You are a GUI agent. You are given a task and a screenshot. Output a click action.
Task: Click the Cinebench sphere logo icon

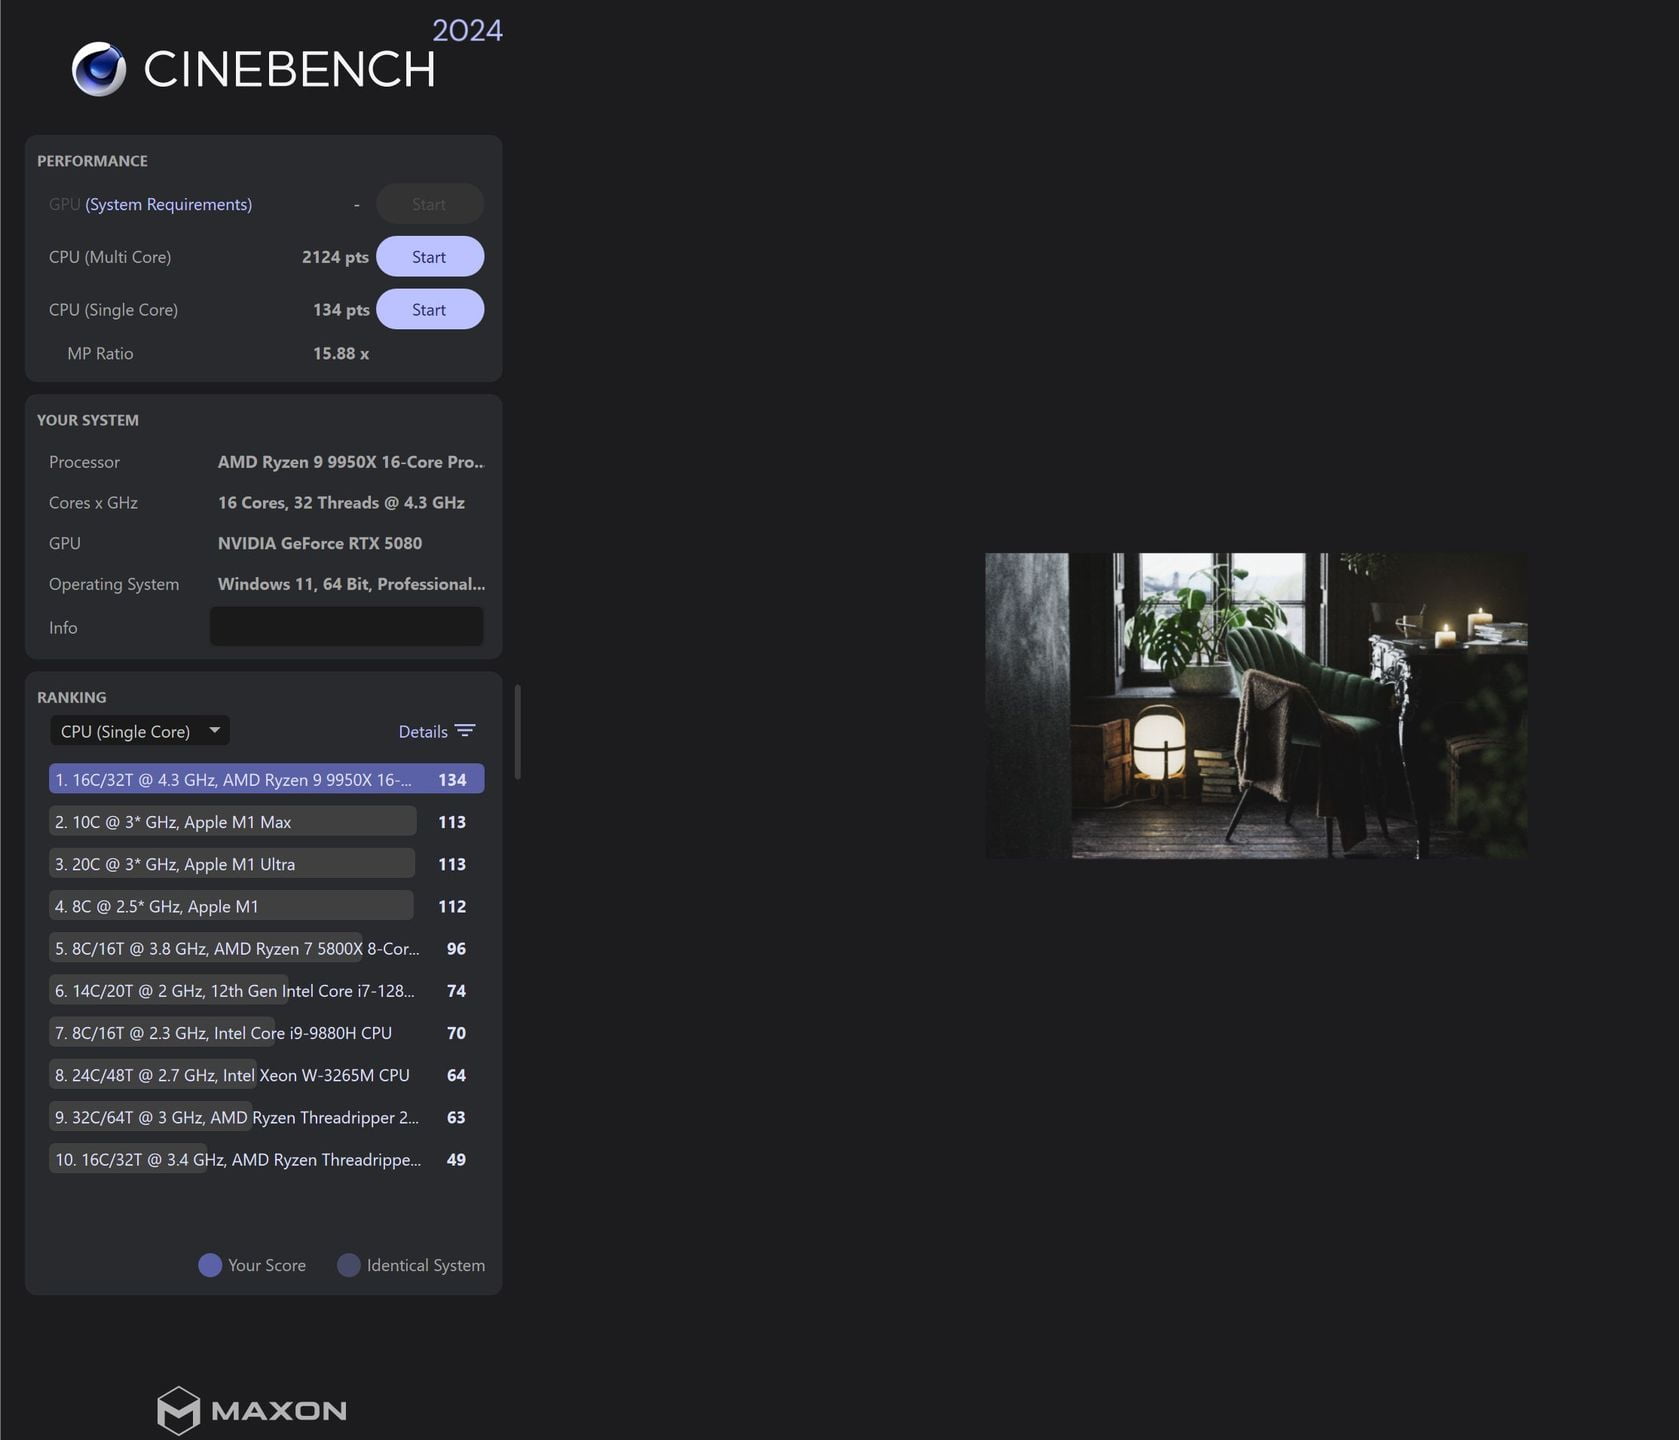coord(99,69)
